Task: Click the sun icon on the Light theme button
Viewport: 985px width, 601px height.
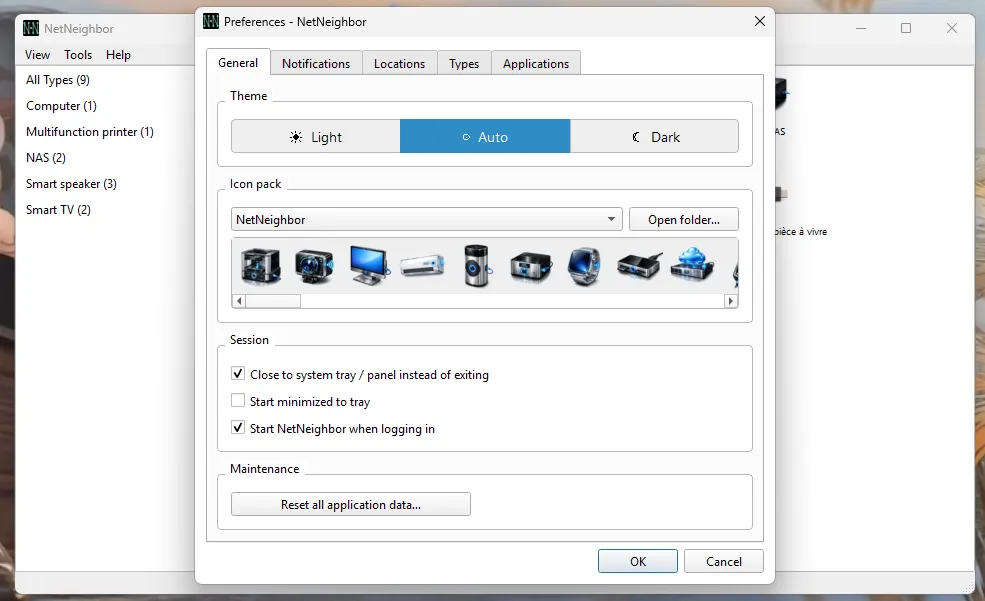Action: click(x=296, y=137)
